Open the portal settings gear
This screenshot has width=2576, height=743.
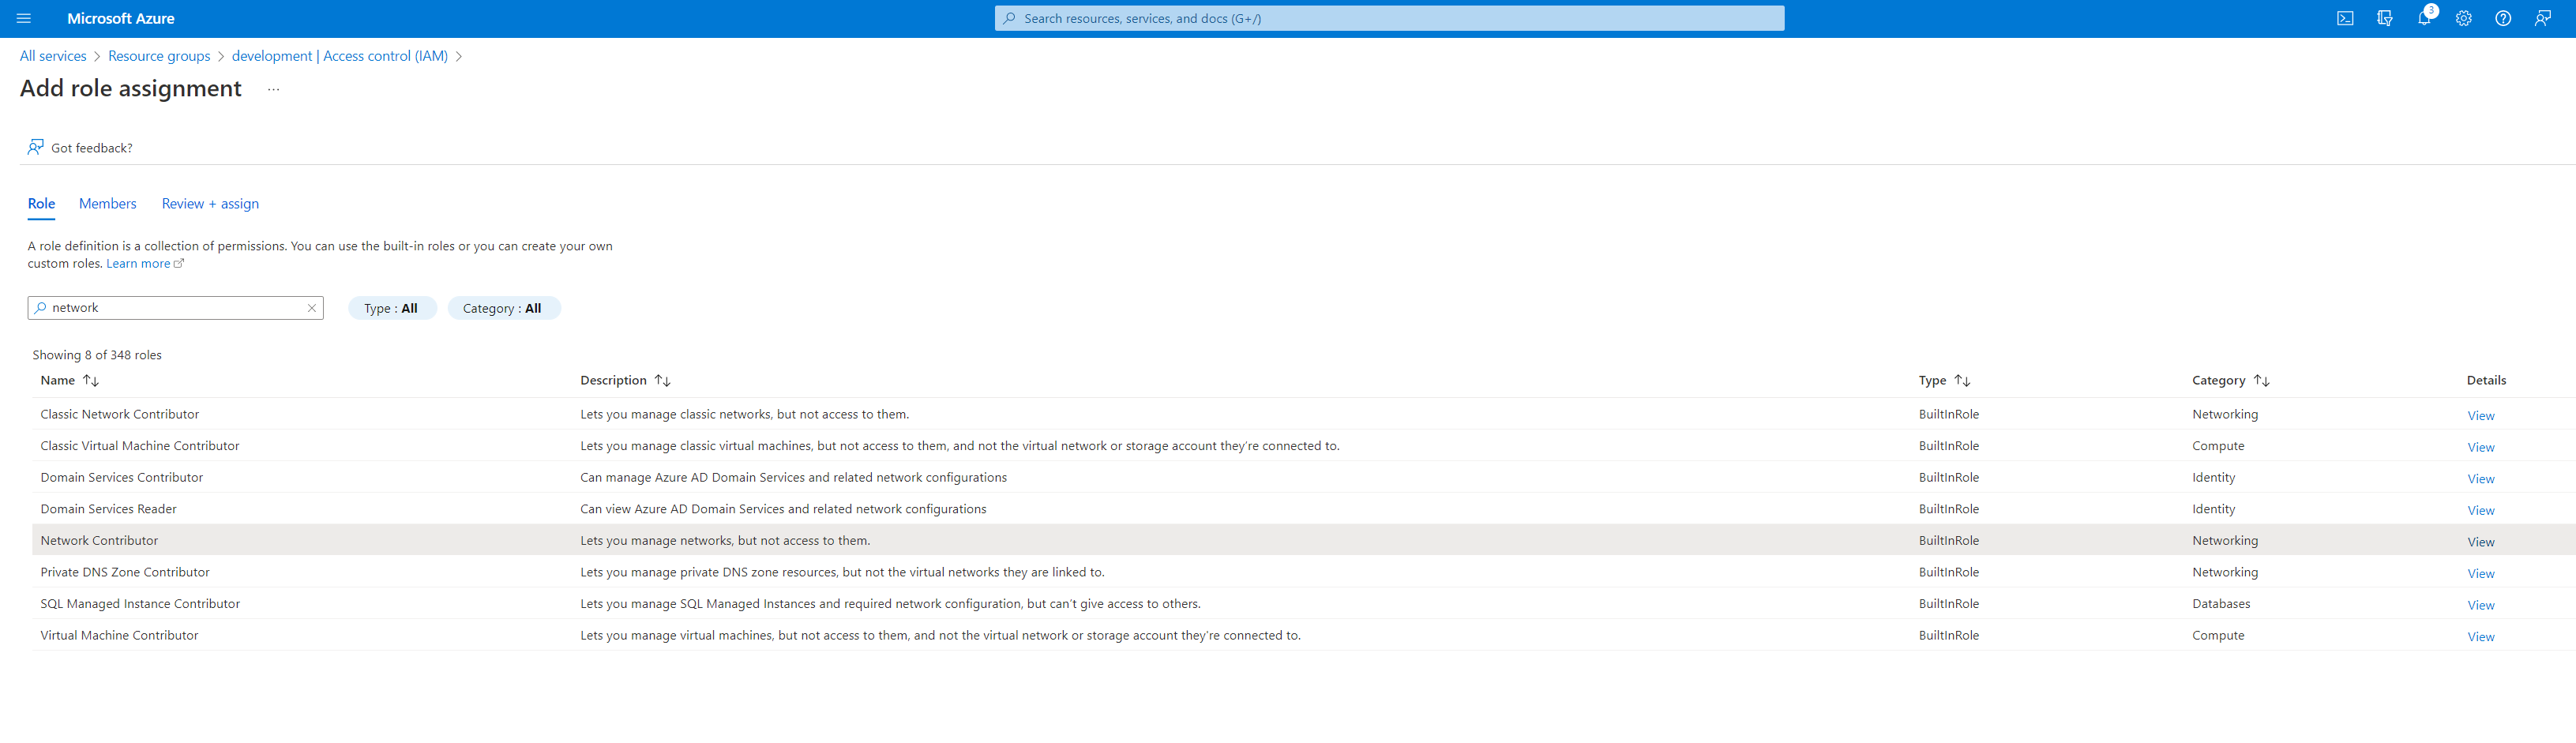pos(2463,18)
